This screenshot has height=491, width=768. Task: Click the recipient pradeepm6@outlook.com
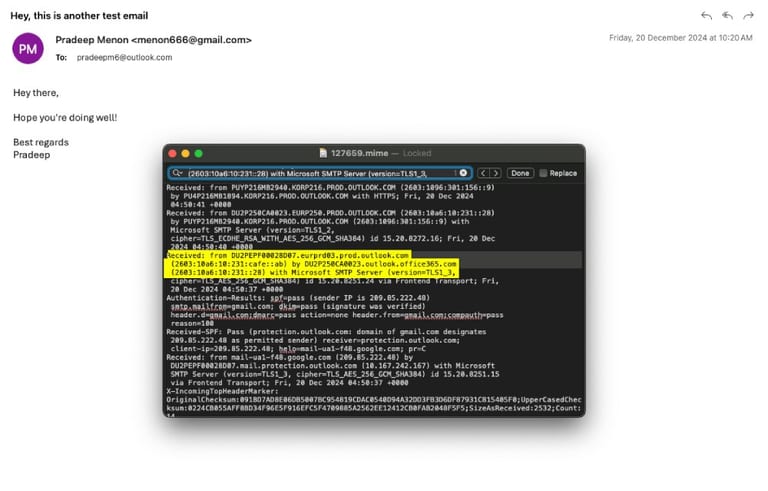124,57
